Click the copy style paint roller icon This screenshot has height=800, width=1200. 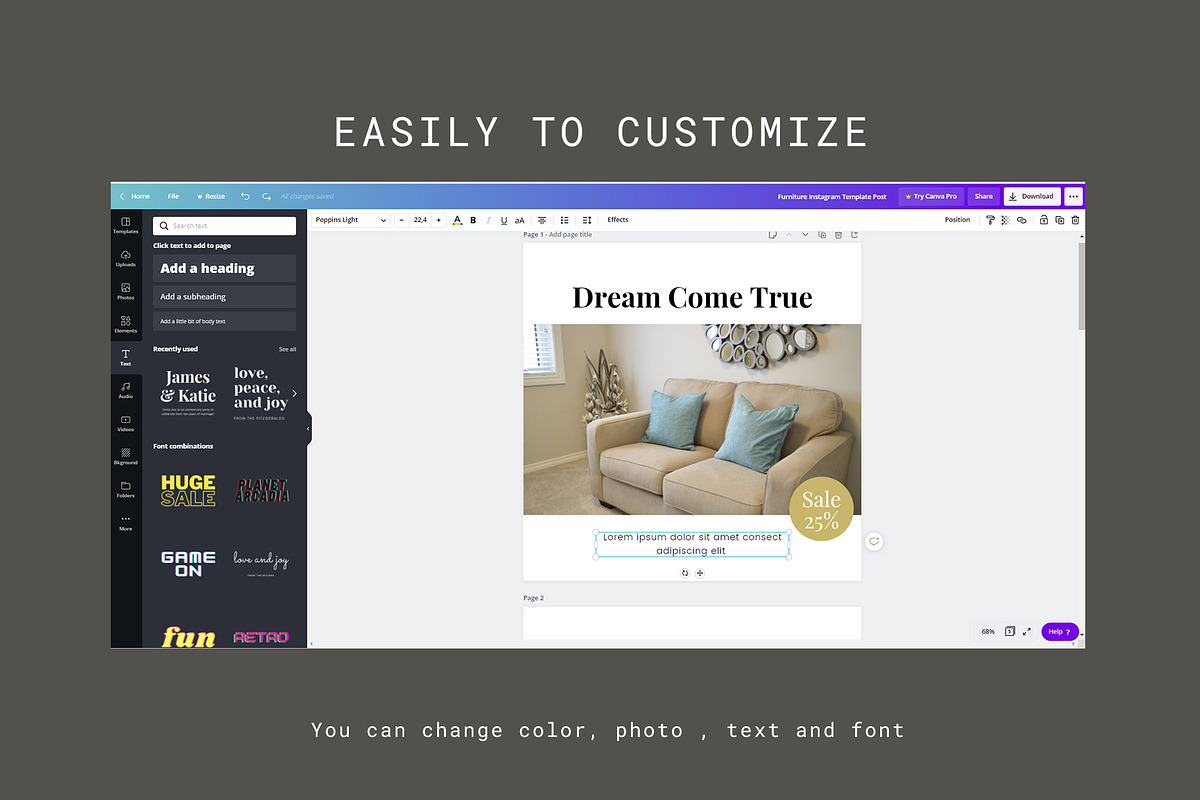(x=990, y=220)
